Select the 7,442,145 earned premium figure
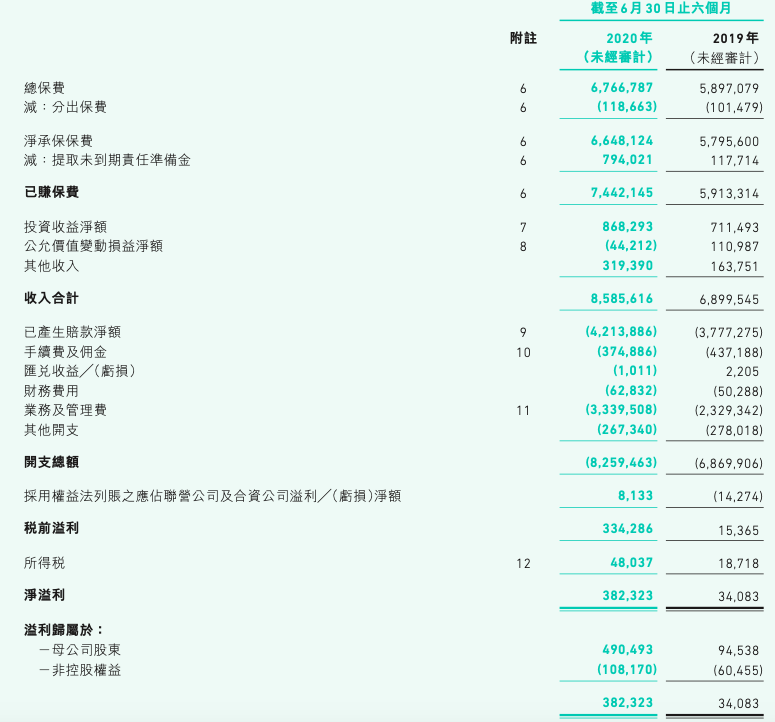 (x=622, y=192)
